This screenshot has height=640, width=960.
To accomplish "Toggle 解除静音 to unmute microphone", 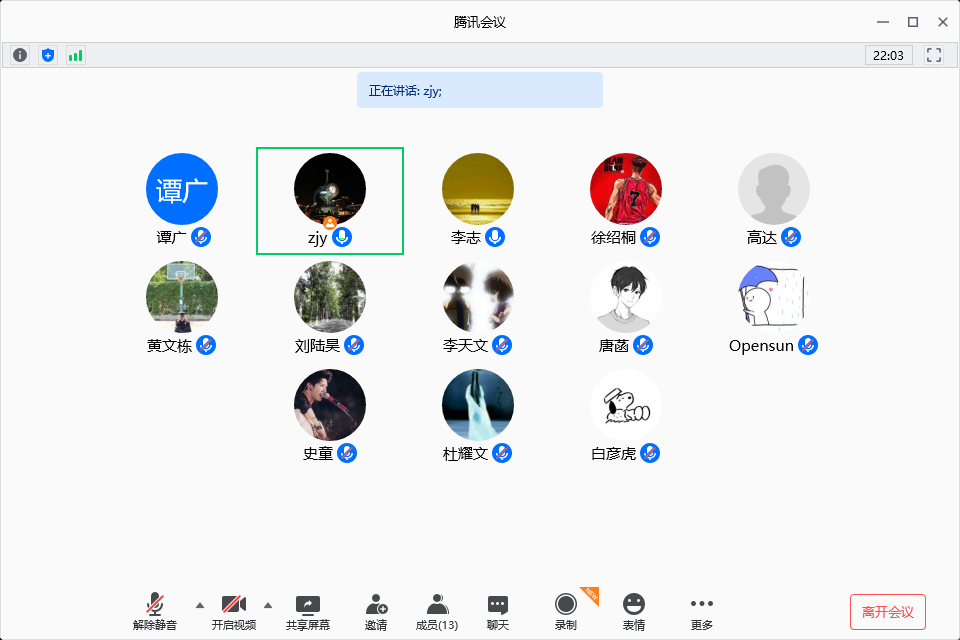I will (154, 611).
